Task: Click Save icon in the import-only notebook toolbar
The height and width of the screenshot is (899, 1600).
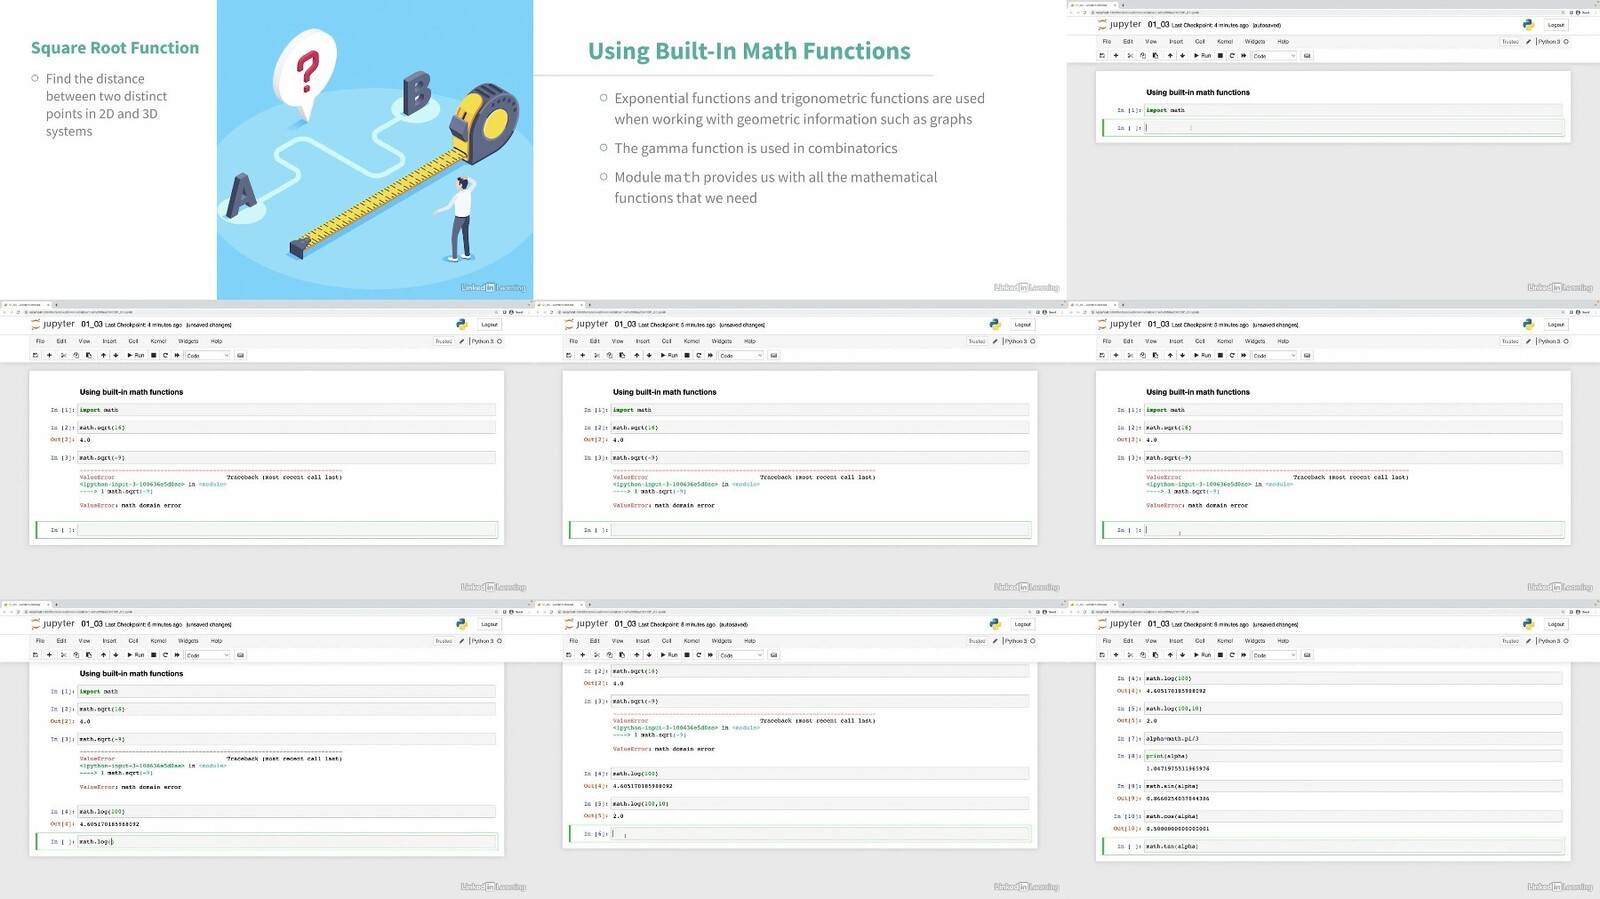Action: click(x=1102, y=56)
